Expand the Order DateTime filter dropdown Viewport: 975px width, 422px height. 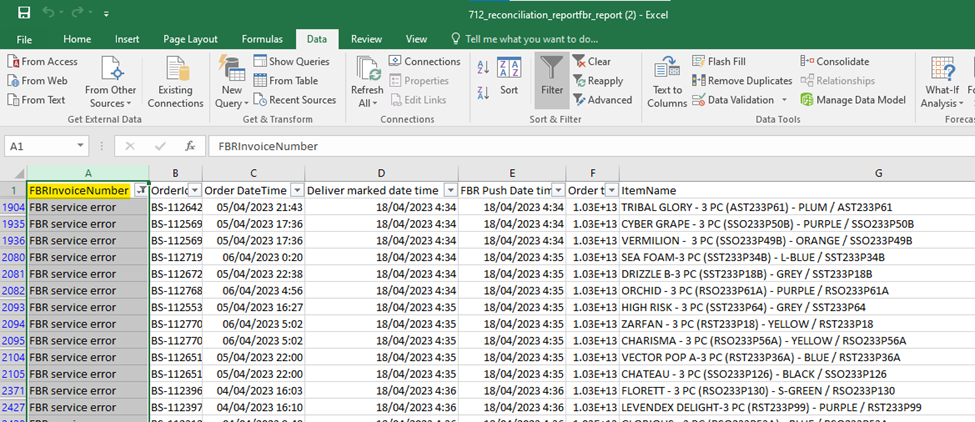295,190
